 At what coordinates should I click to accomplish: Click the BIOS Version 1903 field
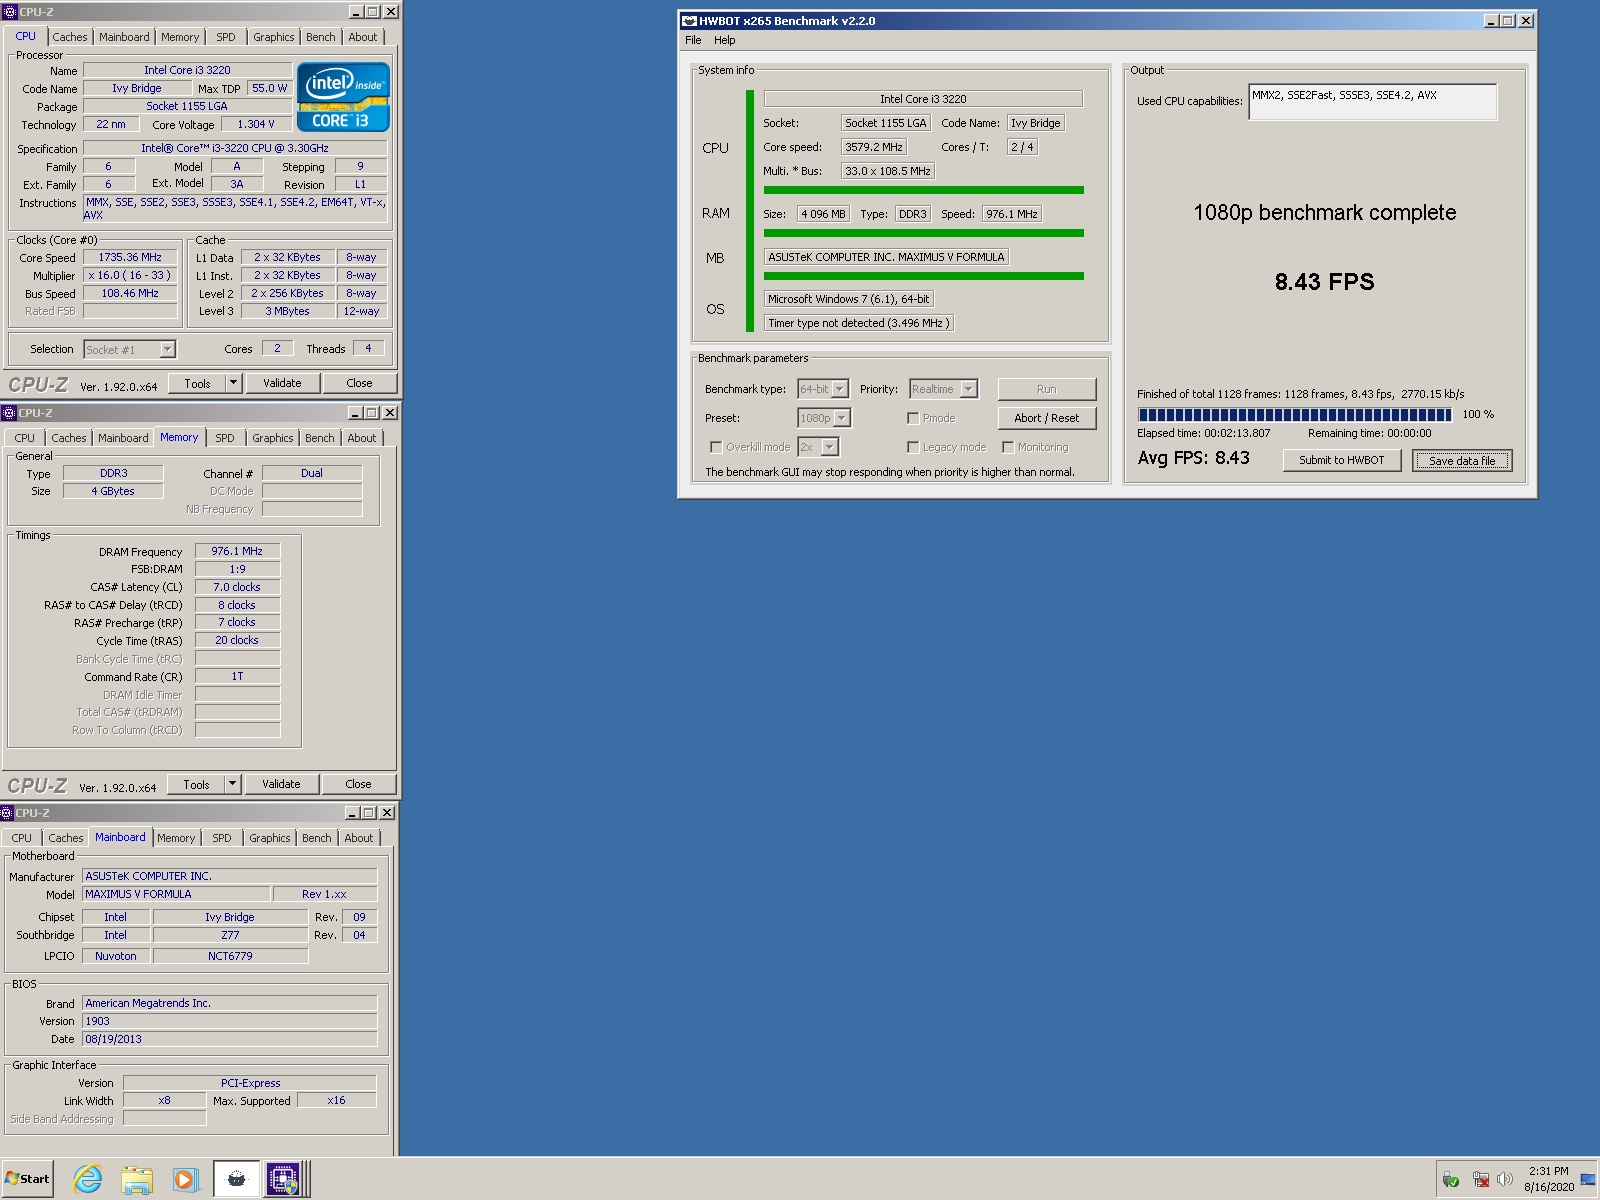pos(230,1021)
